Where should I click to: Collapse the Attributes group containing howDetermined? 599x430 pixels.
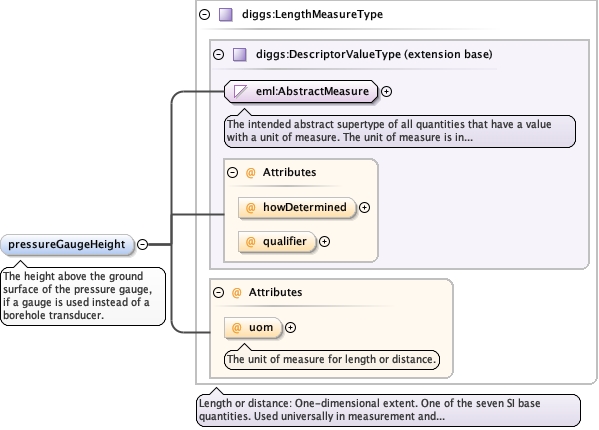pyautogui.click(x=232, y=173)
